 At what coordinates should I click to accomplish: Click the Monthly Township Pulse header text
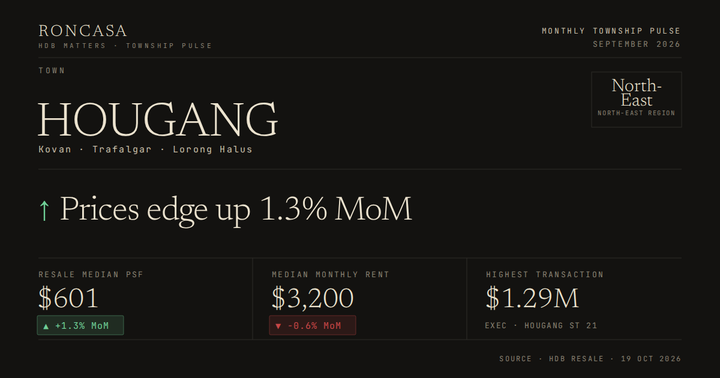coord(611,31)
